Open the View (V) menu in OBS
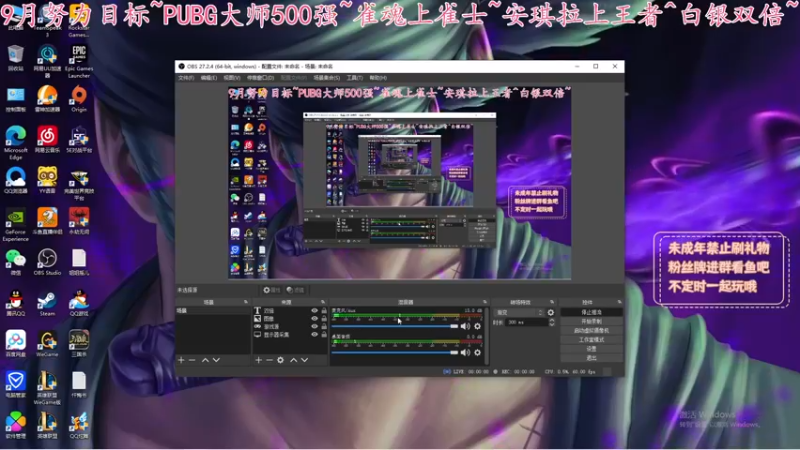Viewport: 800px width, 450px height. 232,78
